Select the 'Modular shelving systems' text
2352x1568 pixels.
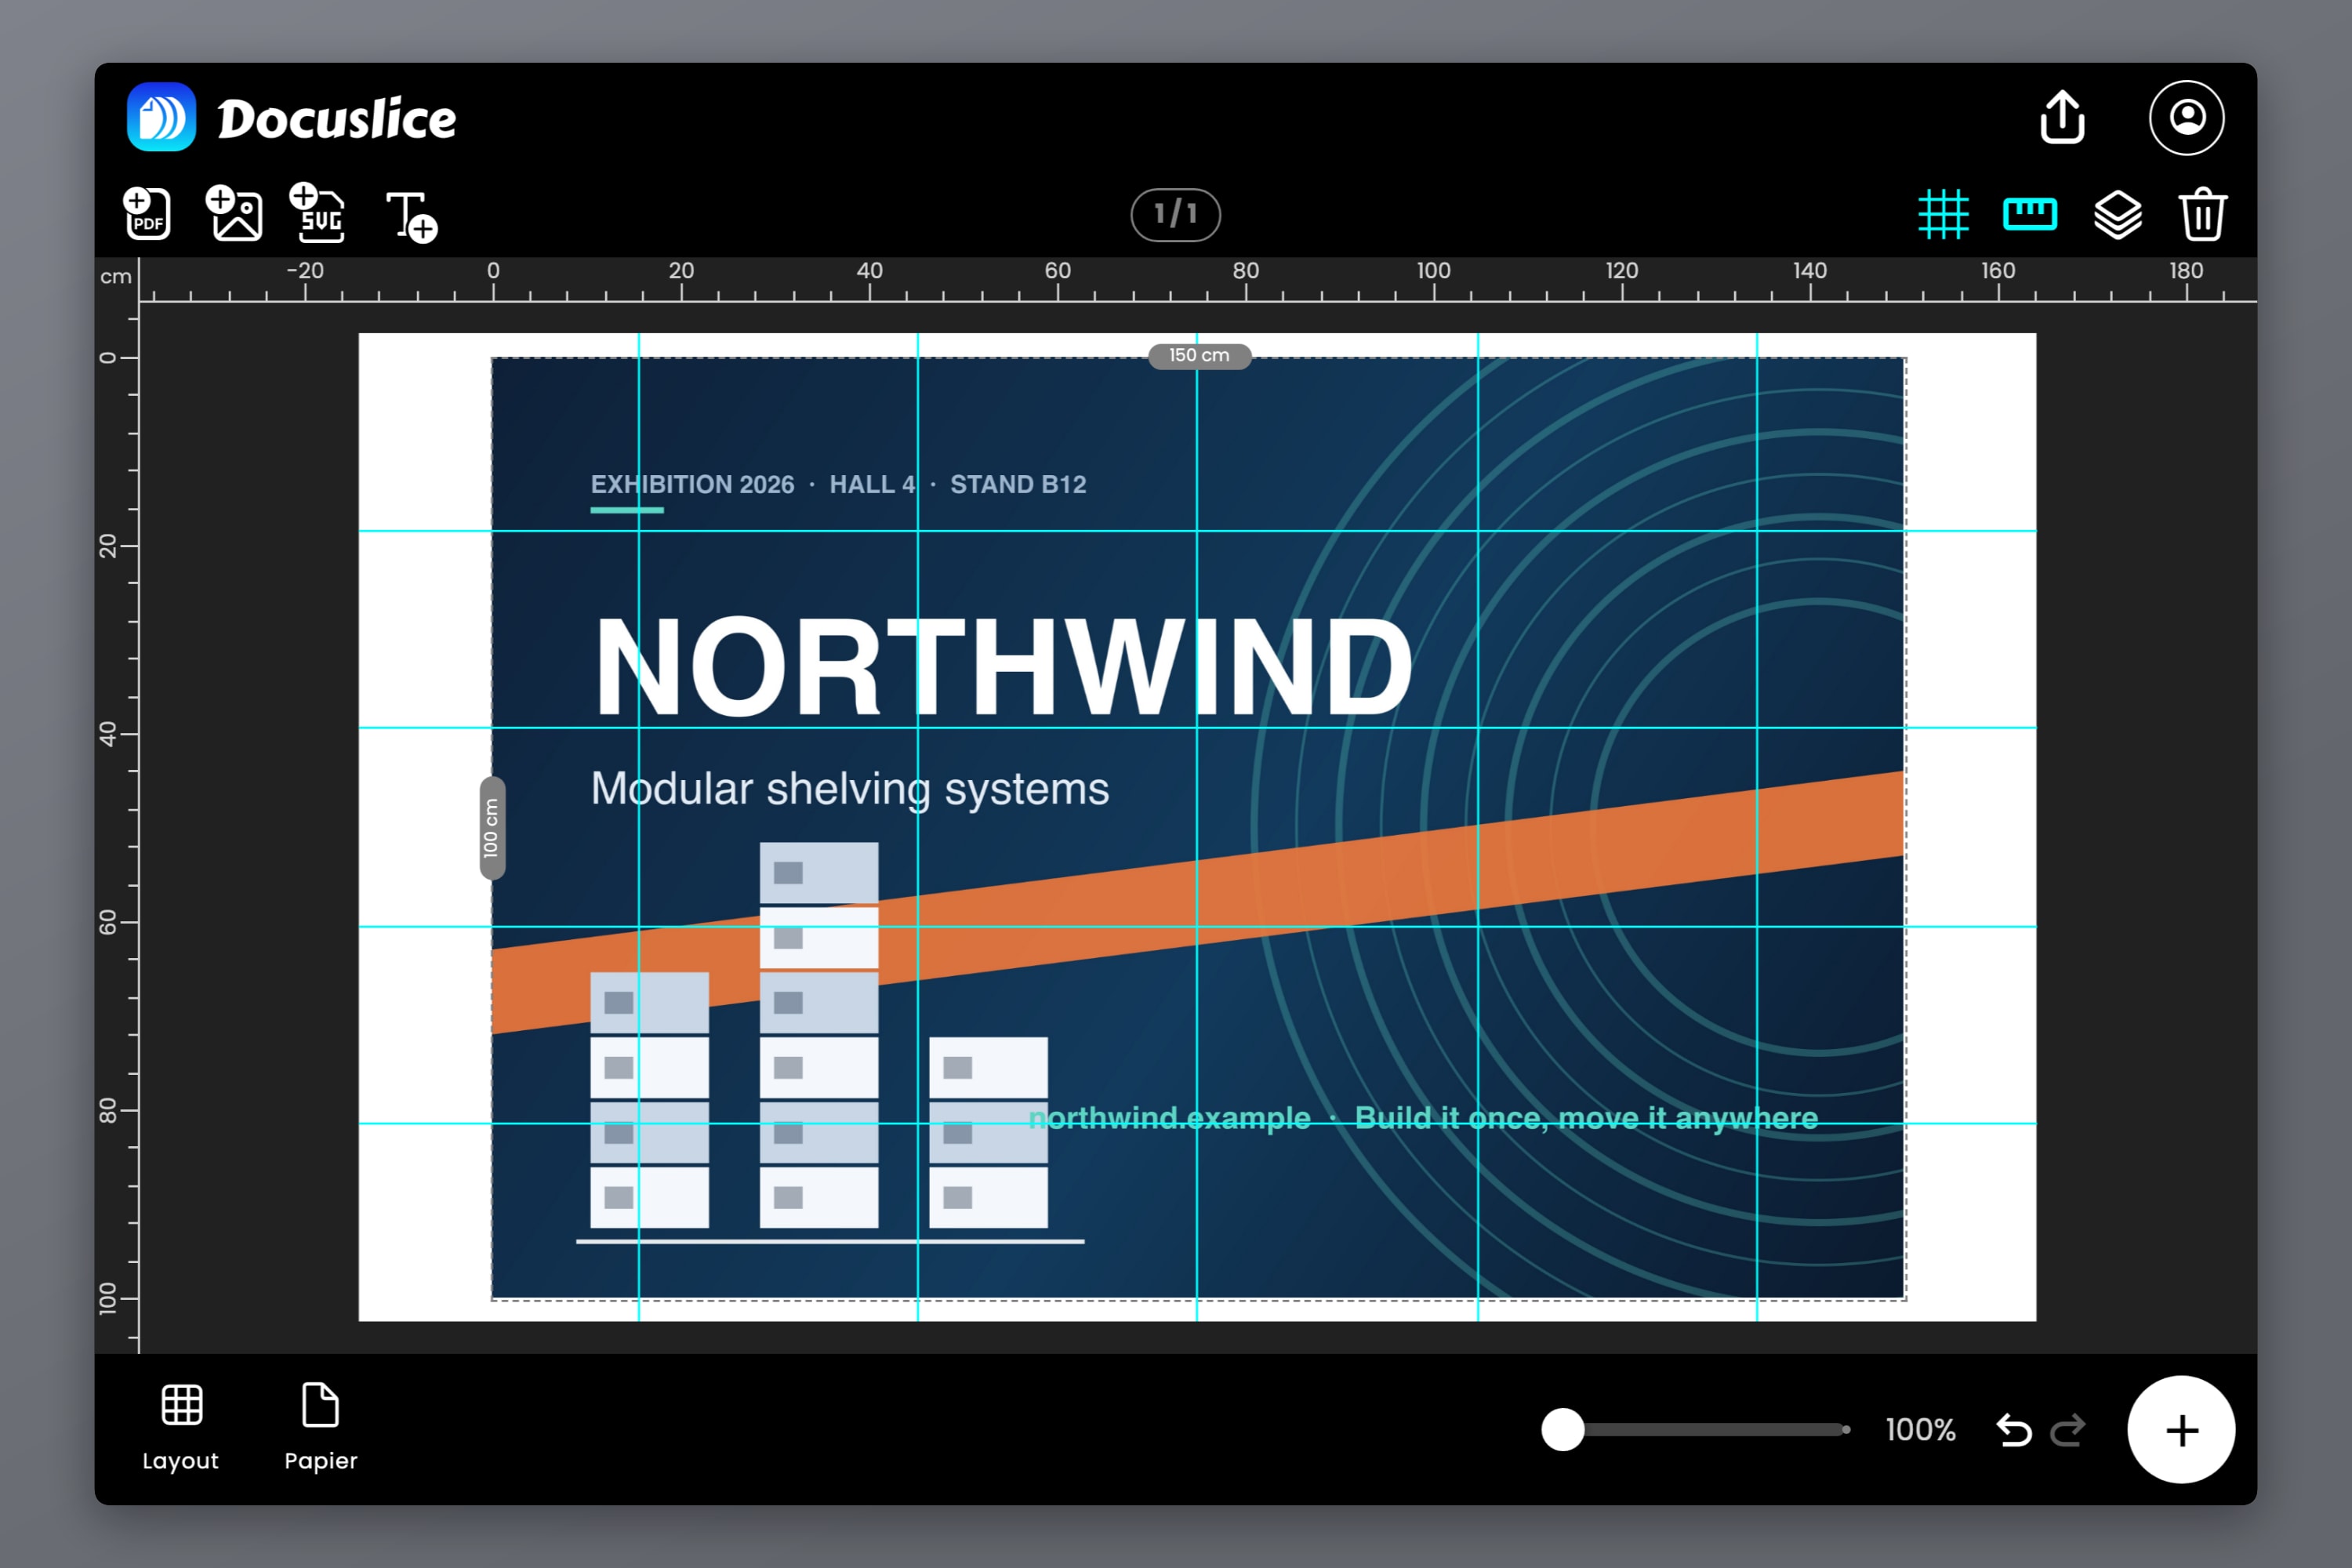click(850, 789)
